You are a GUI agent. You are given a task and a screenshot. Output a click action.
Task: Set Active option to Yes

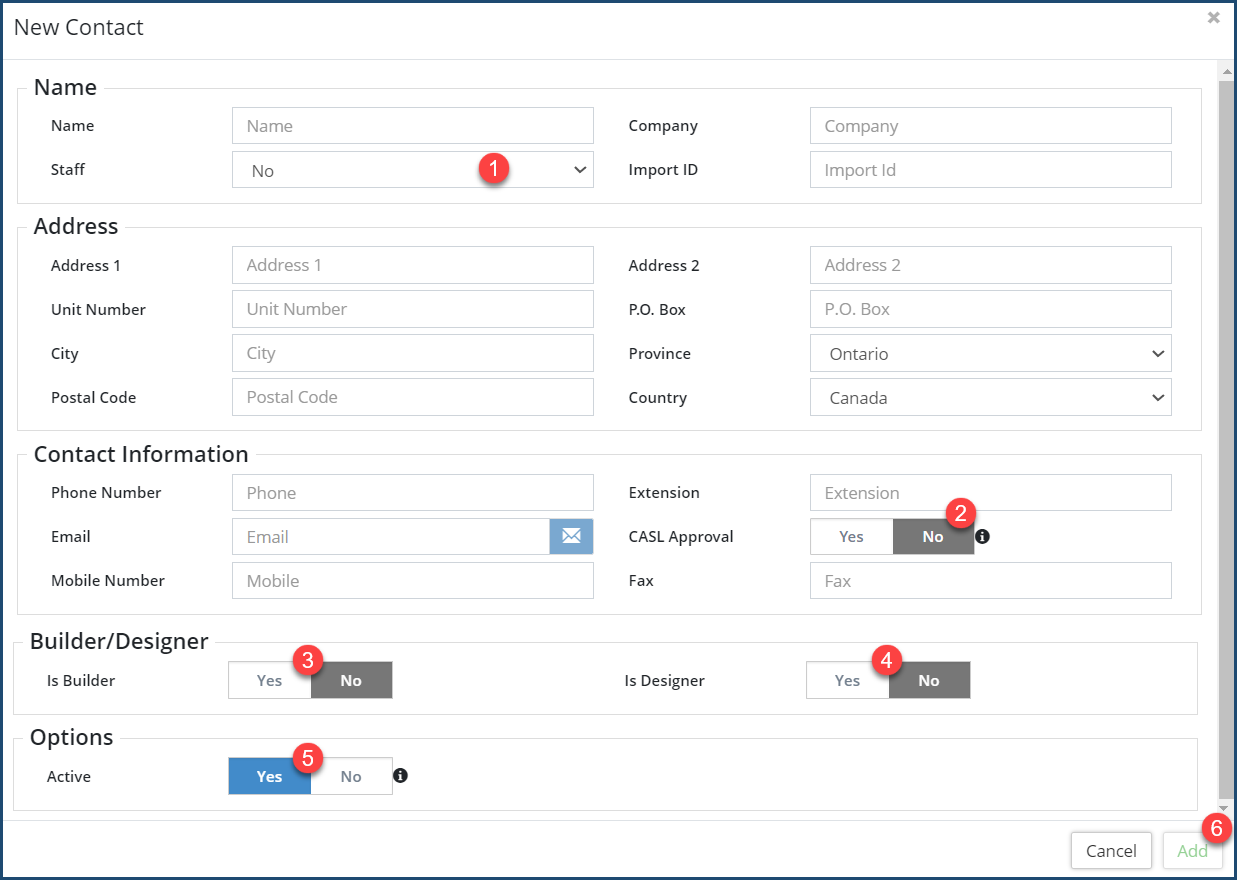click(269, 776)
